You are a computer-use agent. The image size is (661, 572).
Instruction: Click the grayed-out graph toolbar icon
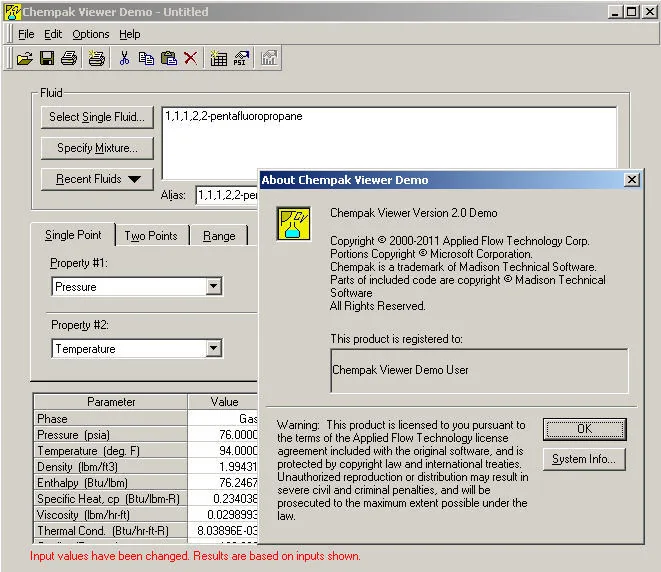[x=269, y=58]
